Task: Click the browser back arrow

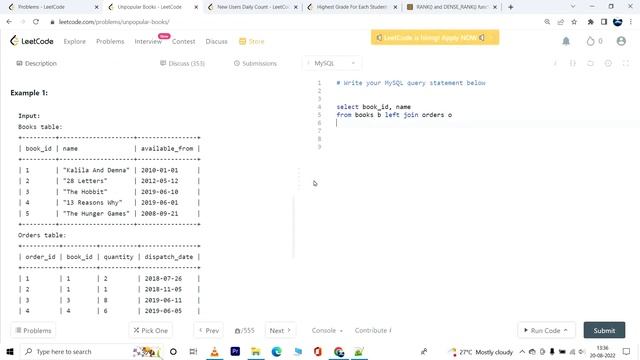Action: tap(9, 22)
